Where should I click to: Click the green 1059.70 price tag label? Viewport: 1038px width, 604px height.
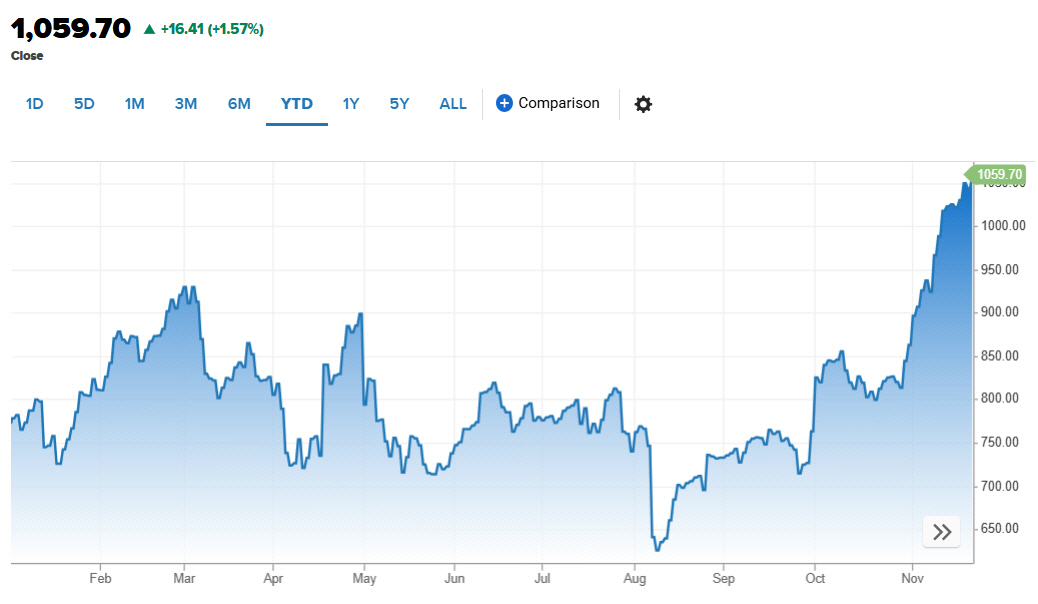click(x=995, y=174)
